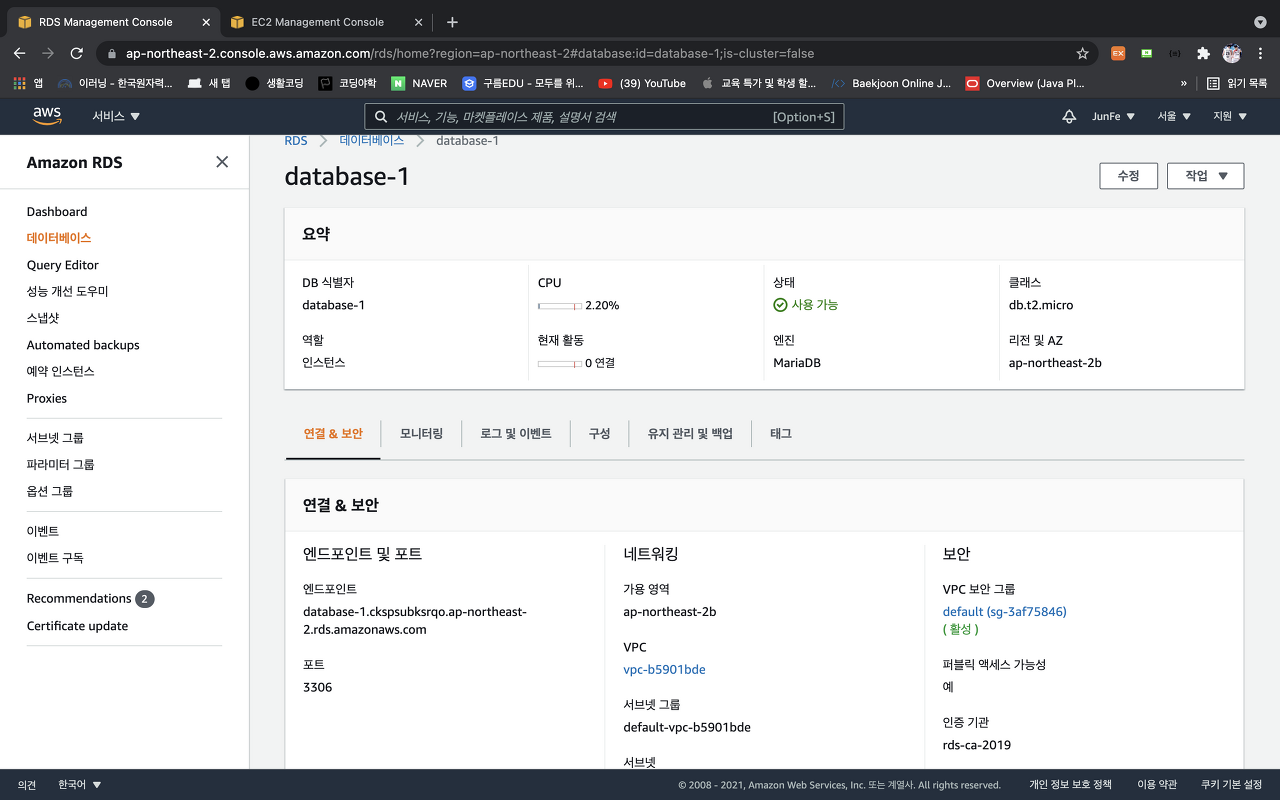
Task: Click the CPU usage progress bar
Action: [x=560, y=306]
